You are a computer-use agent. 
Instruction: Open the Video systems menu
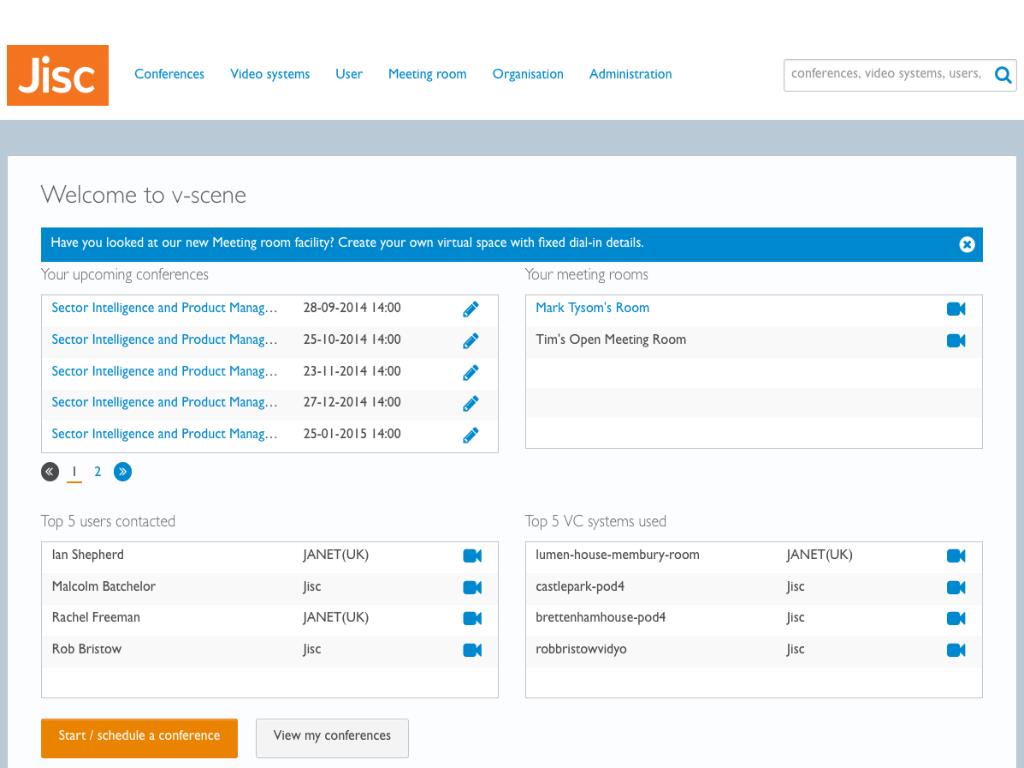(x=270, y=74)
